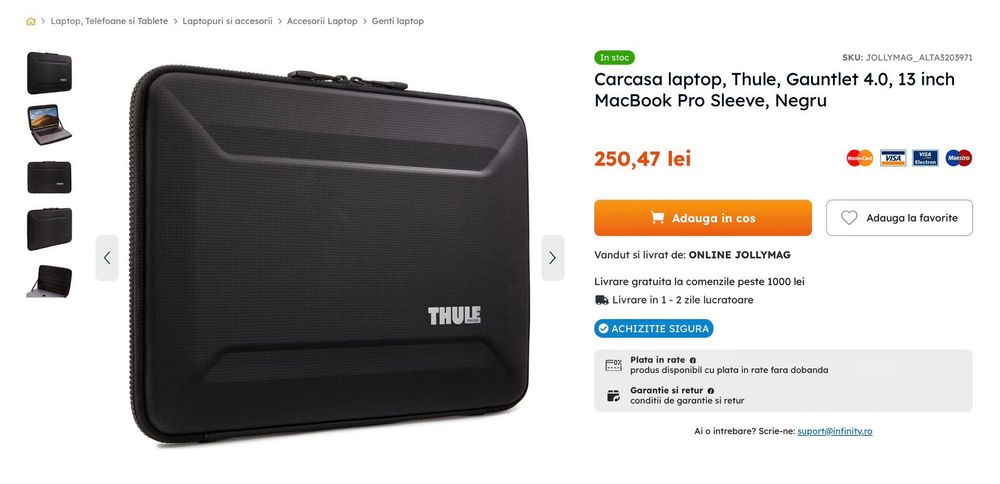Click Adauga la favorite button

pos(899,218)
